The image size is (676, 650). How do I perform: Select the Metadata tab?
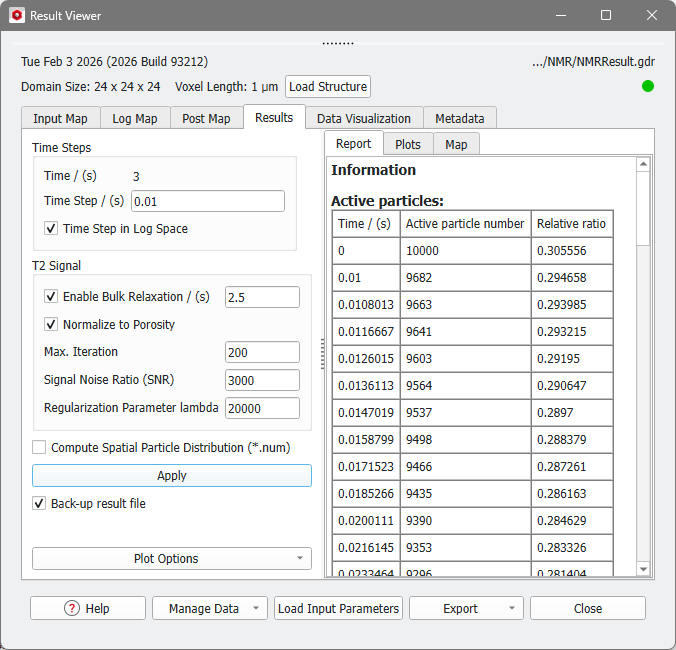[x=459, y=118]
